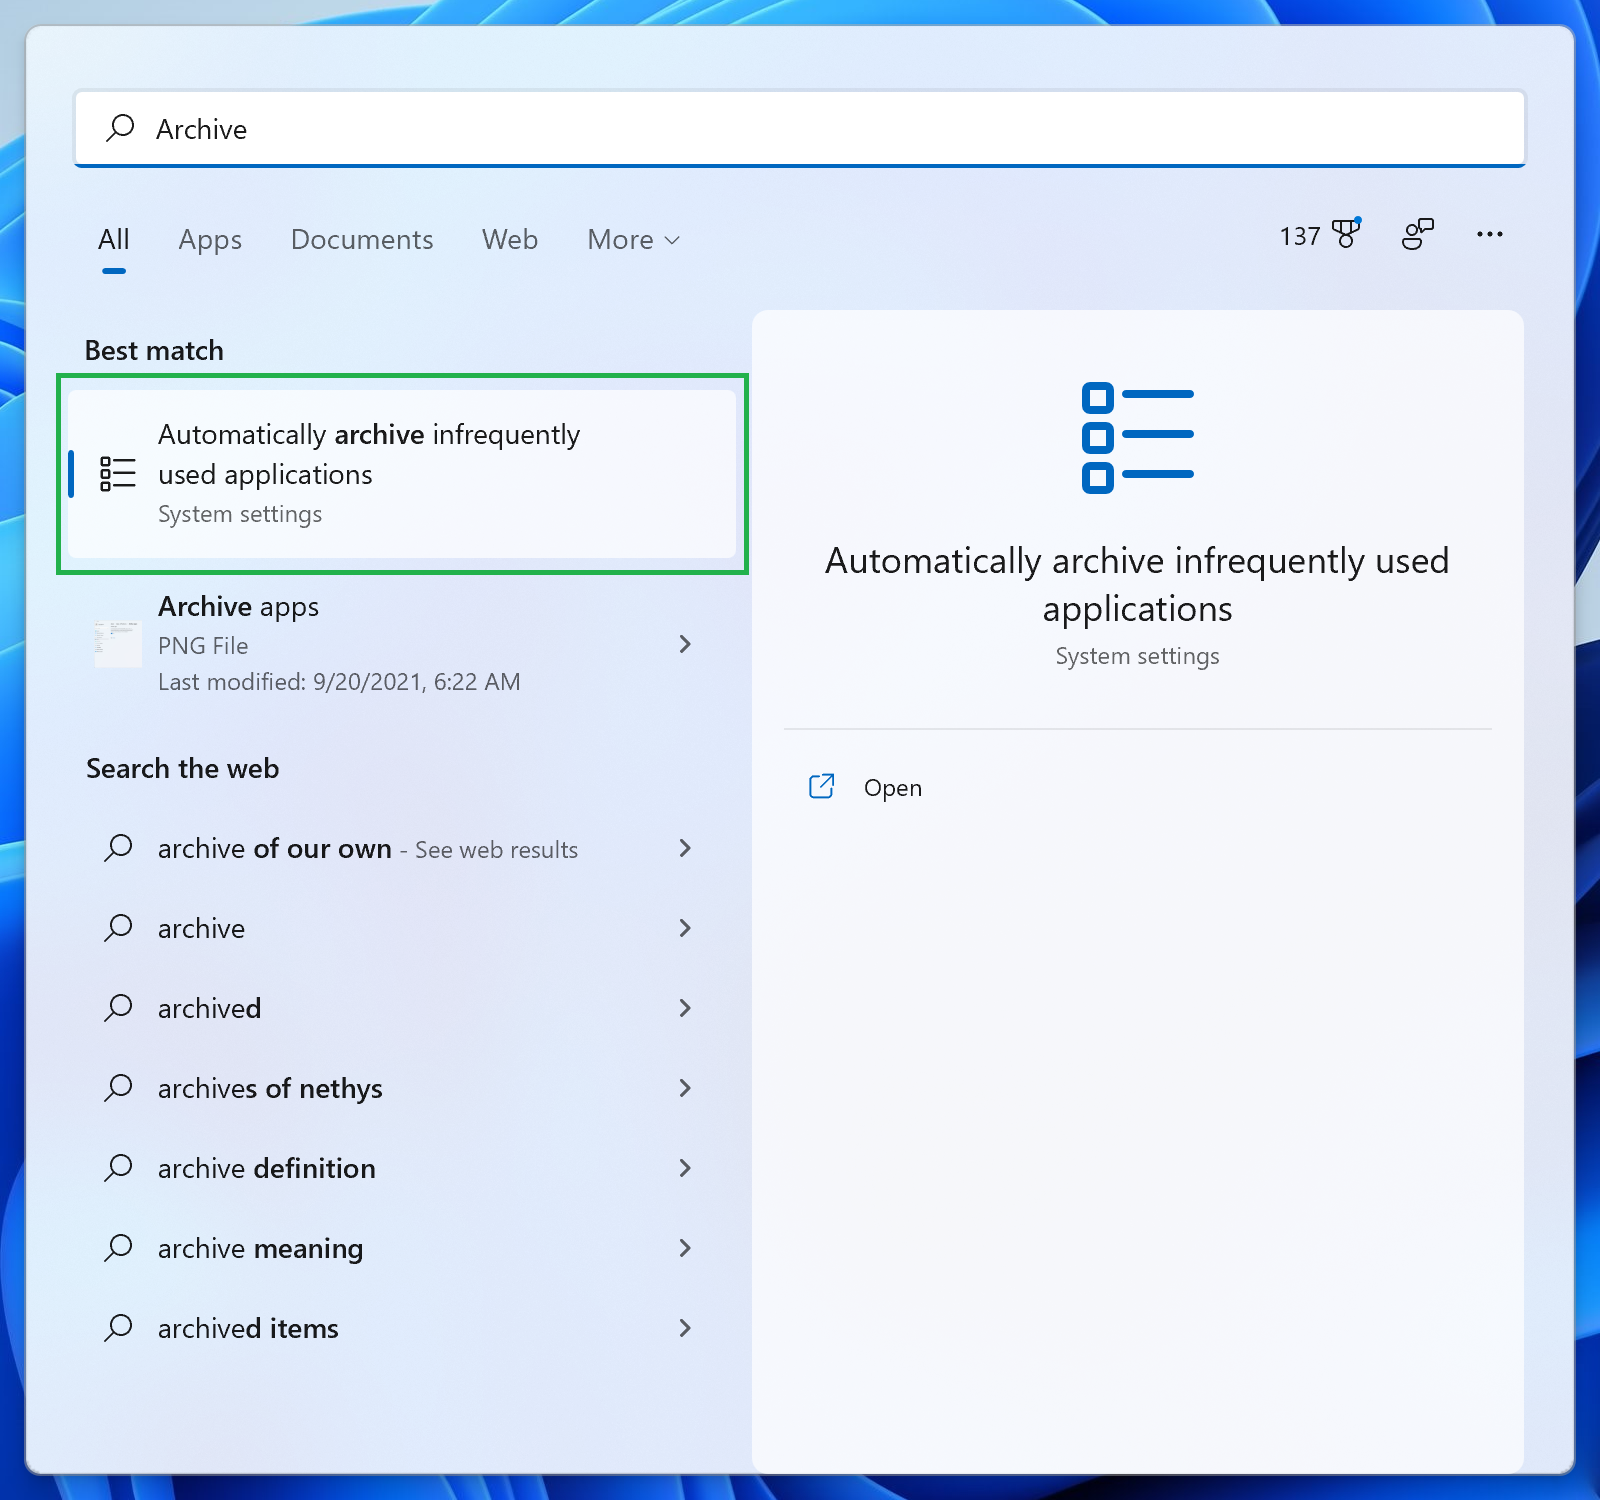The height and width of the screenshot is (1500, 1600).
Task: Switch to the Web filter tab
Action: point(510,240)
